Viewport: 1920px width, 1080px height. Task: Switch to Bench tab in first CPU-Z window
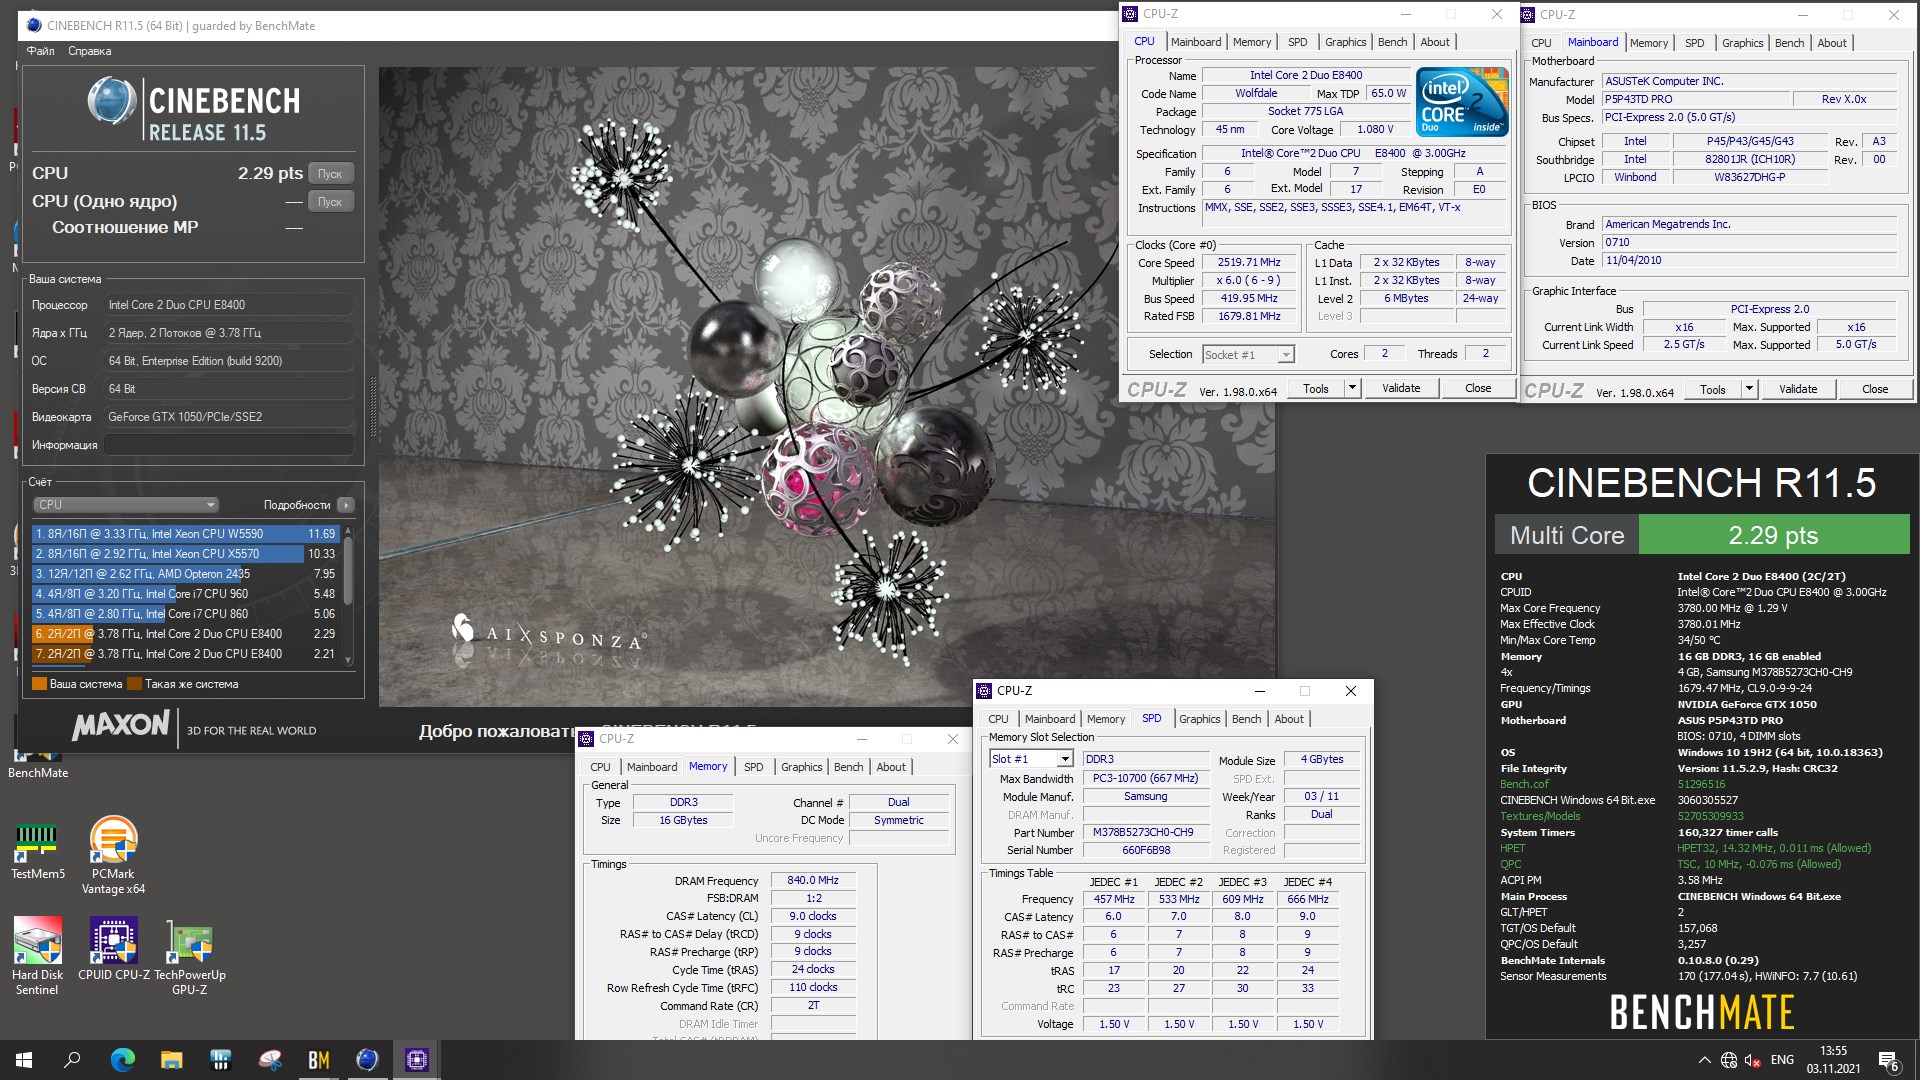1392,42
